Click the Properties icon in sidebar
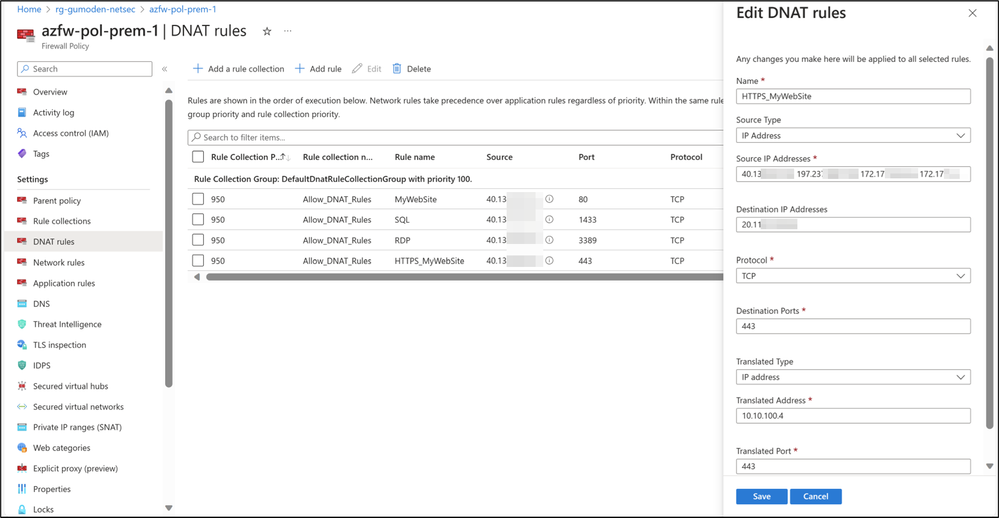Screen dimensions: 999x518 click(22, 489)
